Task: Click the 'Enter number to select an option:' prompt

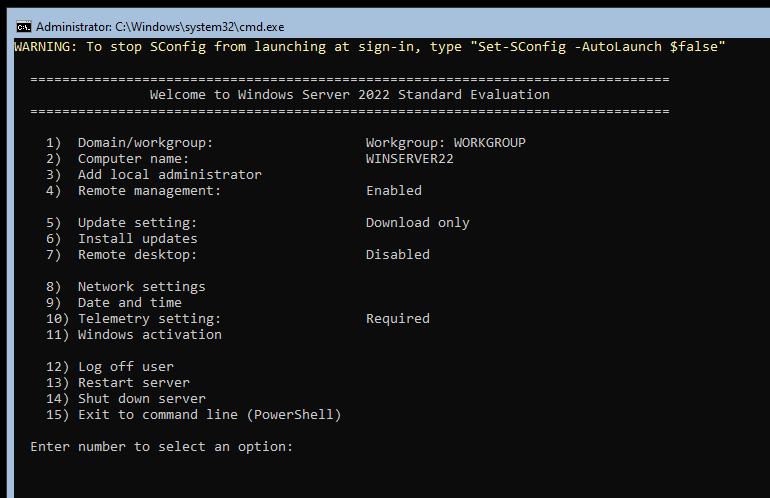Action: (162, 446)
